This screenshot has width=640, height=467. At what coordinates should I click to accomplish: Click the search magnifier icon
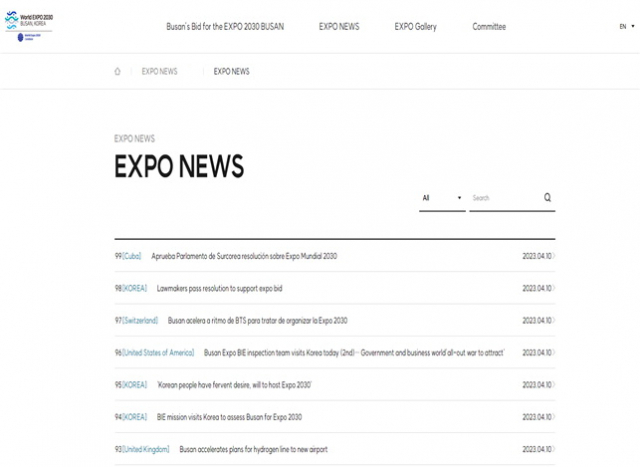(x=547, y=198)
